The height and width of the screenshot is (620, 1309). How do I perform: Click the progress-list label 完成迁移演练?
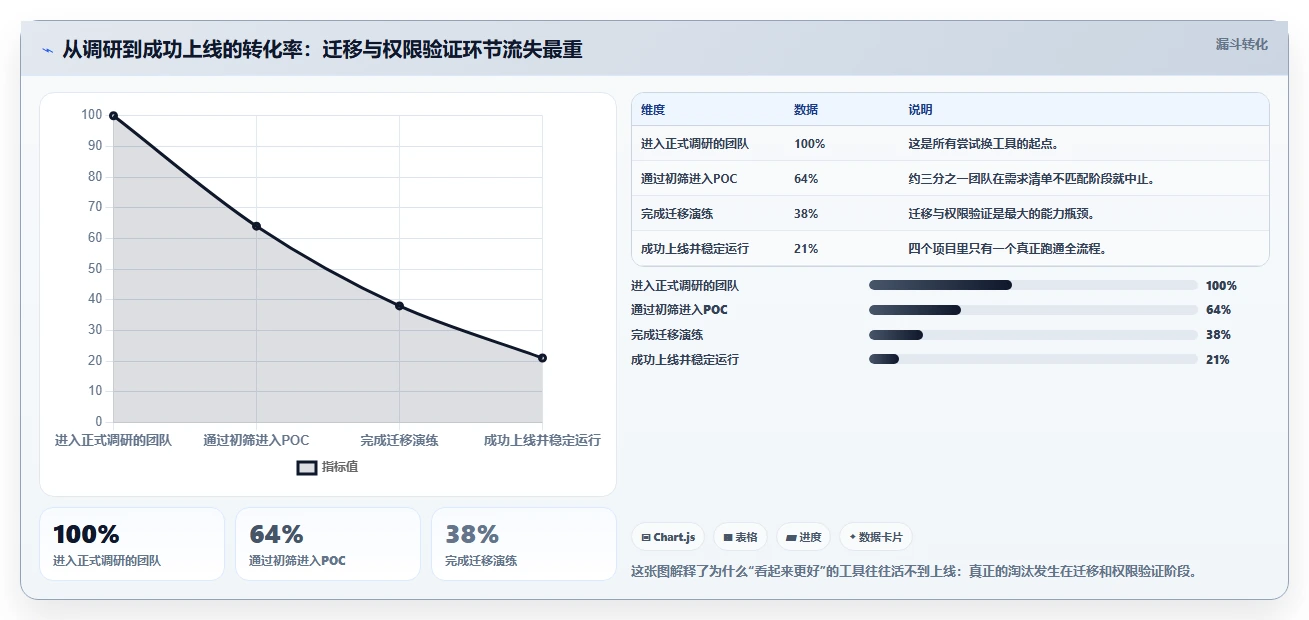[x=667, y=335]
